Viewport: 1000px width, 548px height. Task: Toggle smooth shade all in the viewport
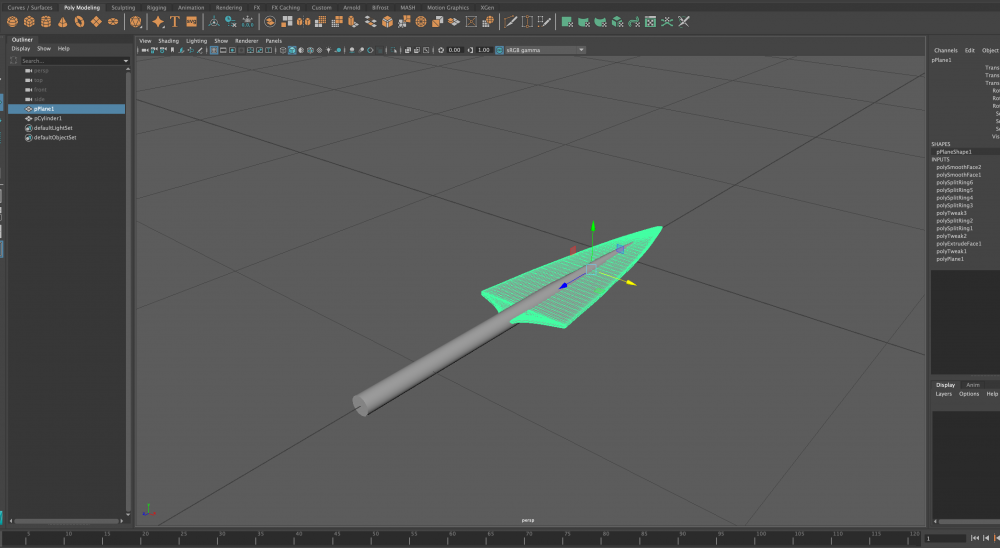(291, 50)
